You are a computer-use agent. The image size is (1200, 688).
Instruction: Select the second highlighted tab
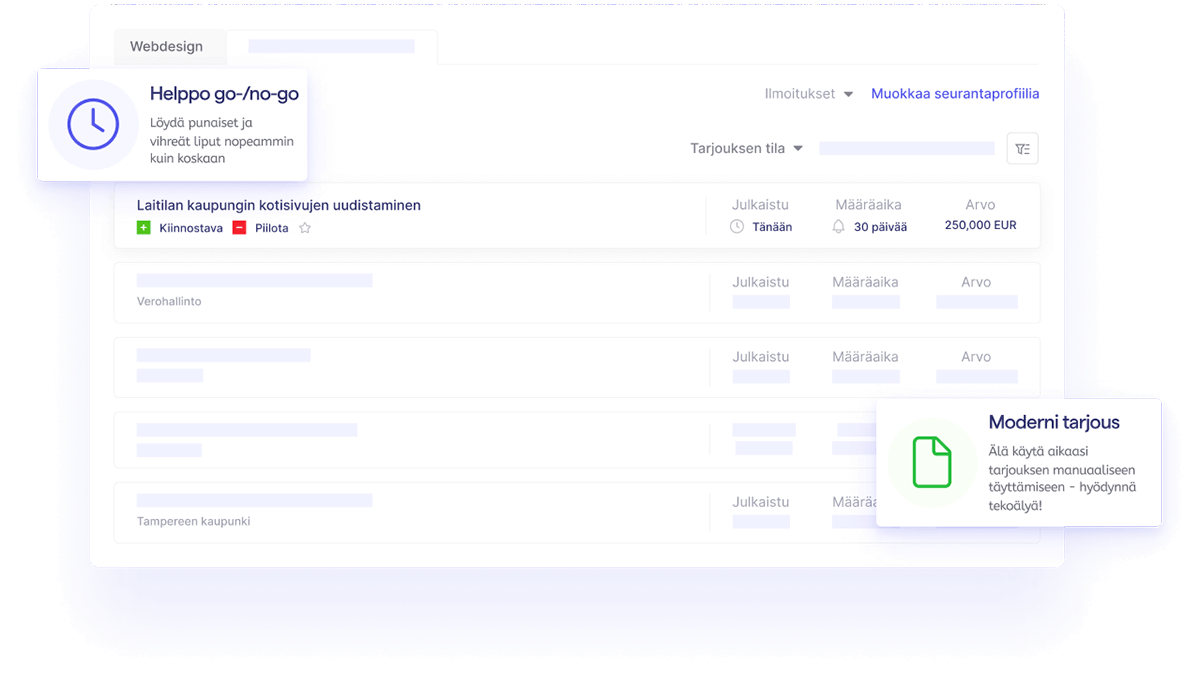330,46
